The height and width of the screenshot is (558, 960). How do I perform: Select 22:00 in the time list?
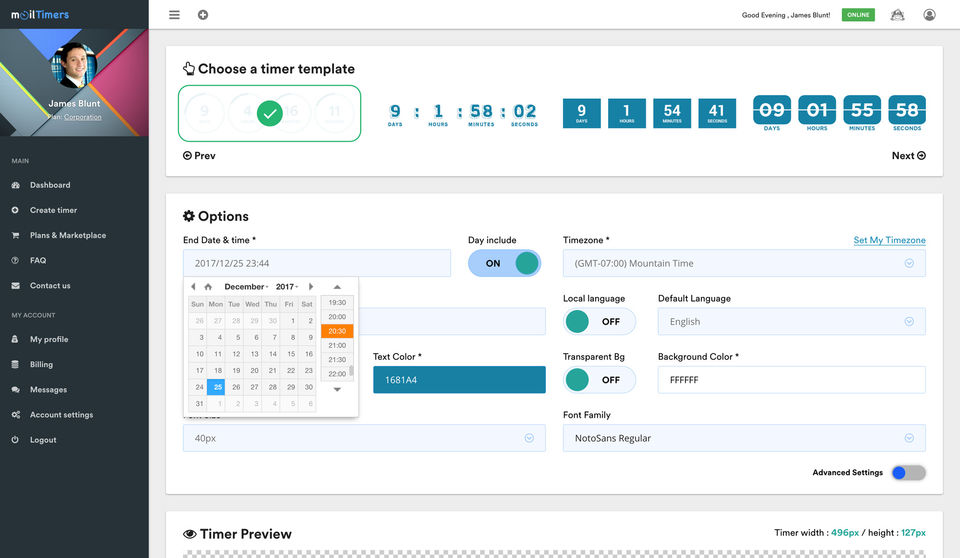point(337,374)
